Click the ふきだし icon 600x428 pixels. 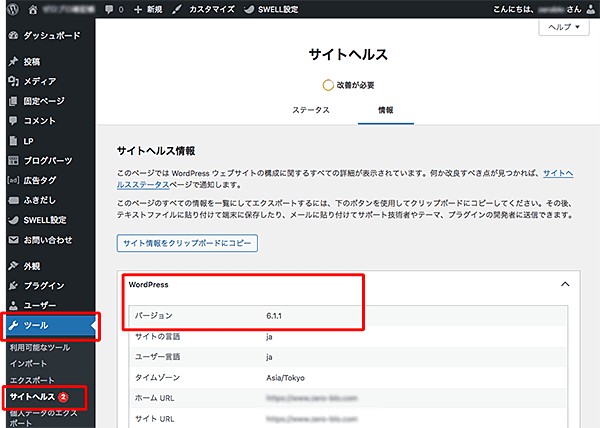tap(13, 200)
